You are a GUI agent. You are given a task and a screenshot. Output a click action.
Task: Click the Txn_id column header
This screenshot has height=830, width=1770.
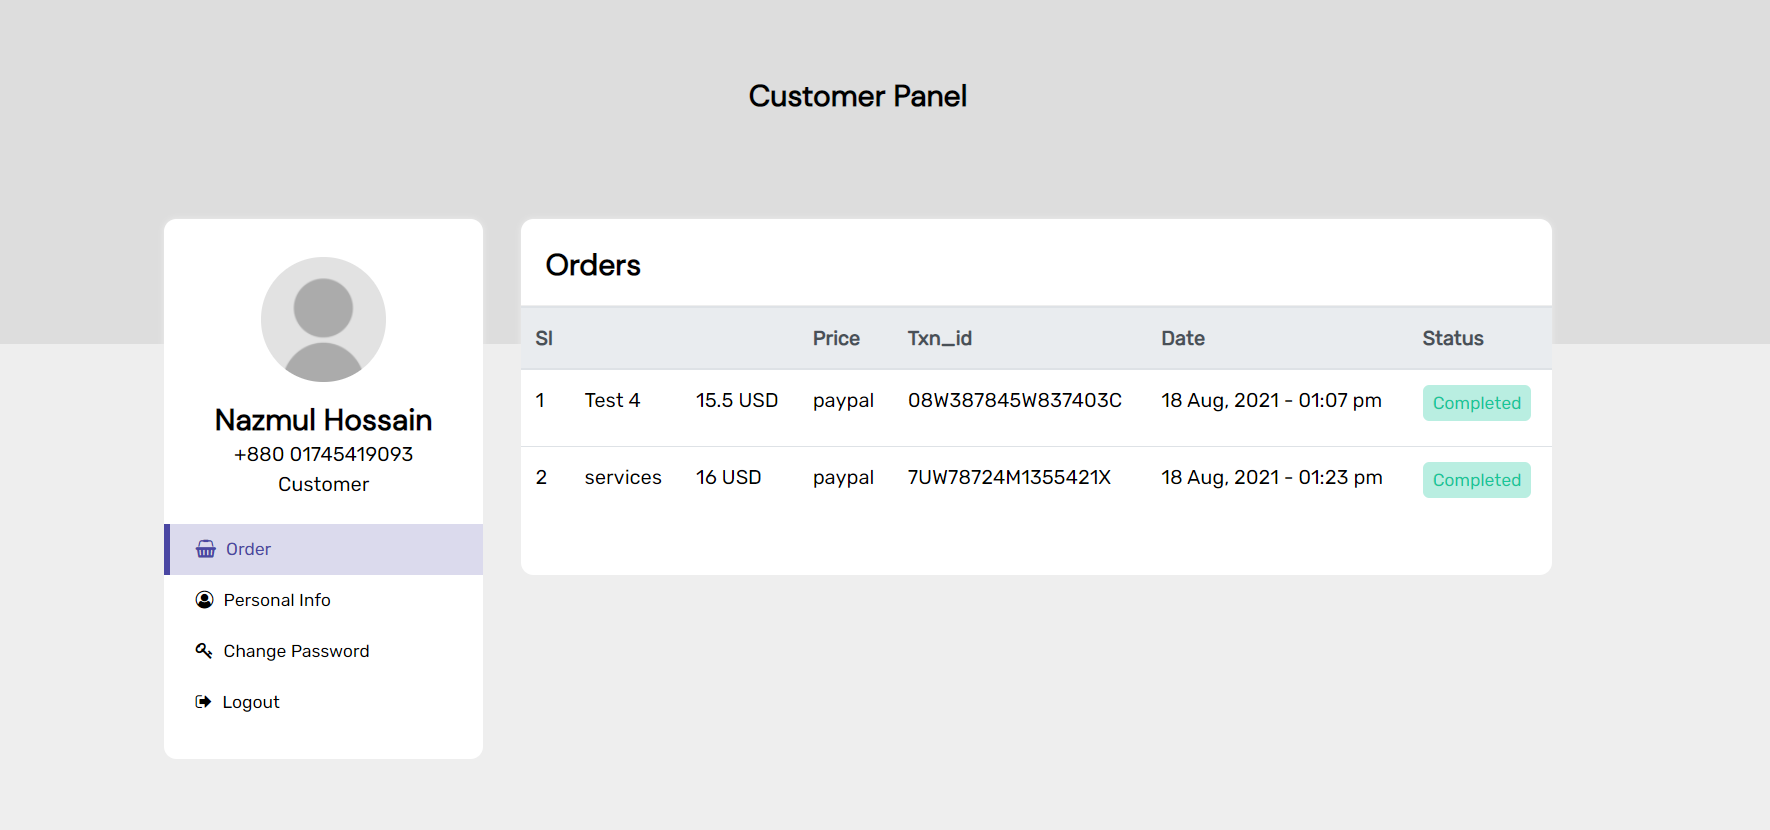coord(939,338)
